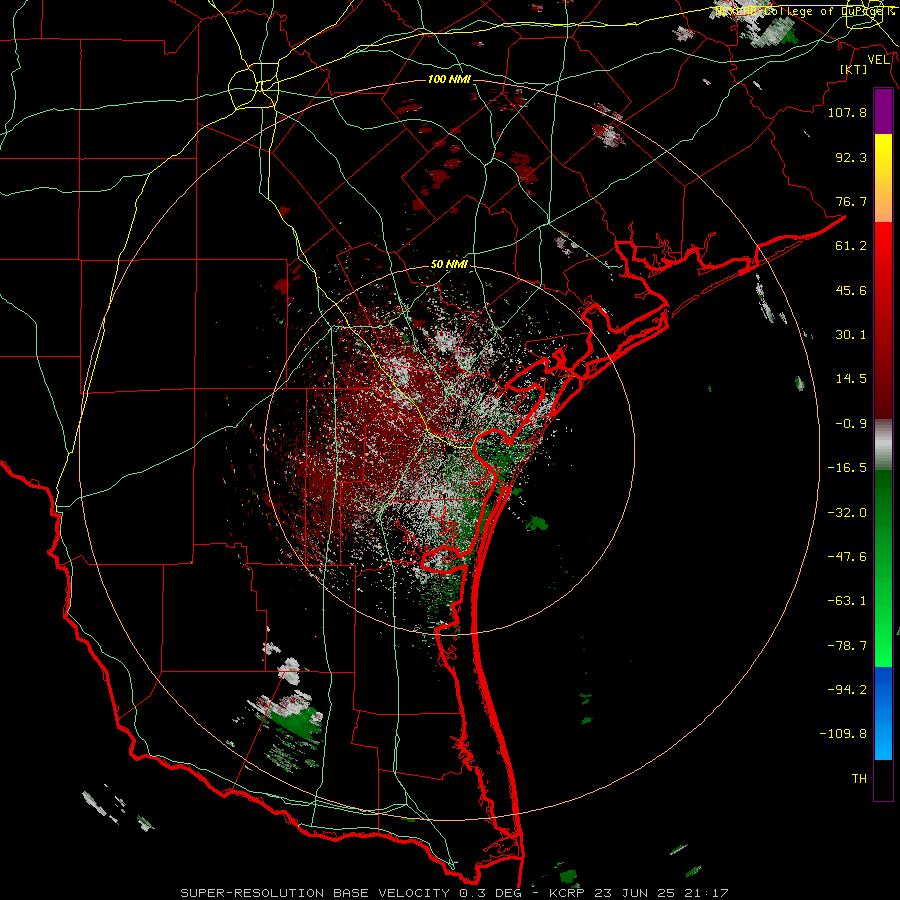This screenshot has width=900, height=900.
Task: Select the VEL legend title
Action: pos(878,60)
